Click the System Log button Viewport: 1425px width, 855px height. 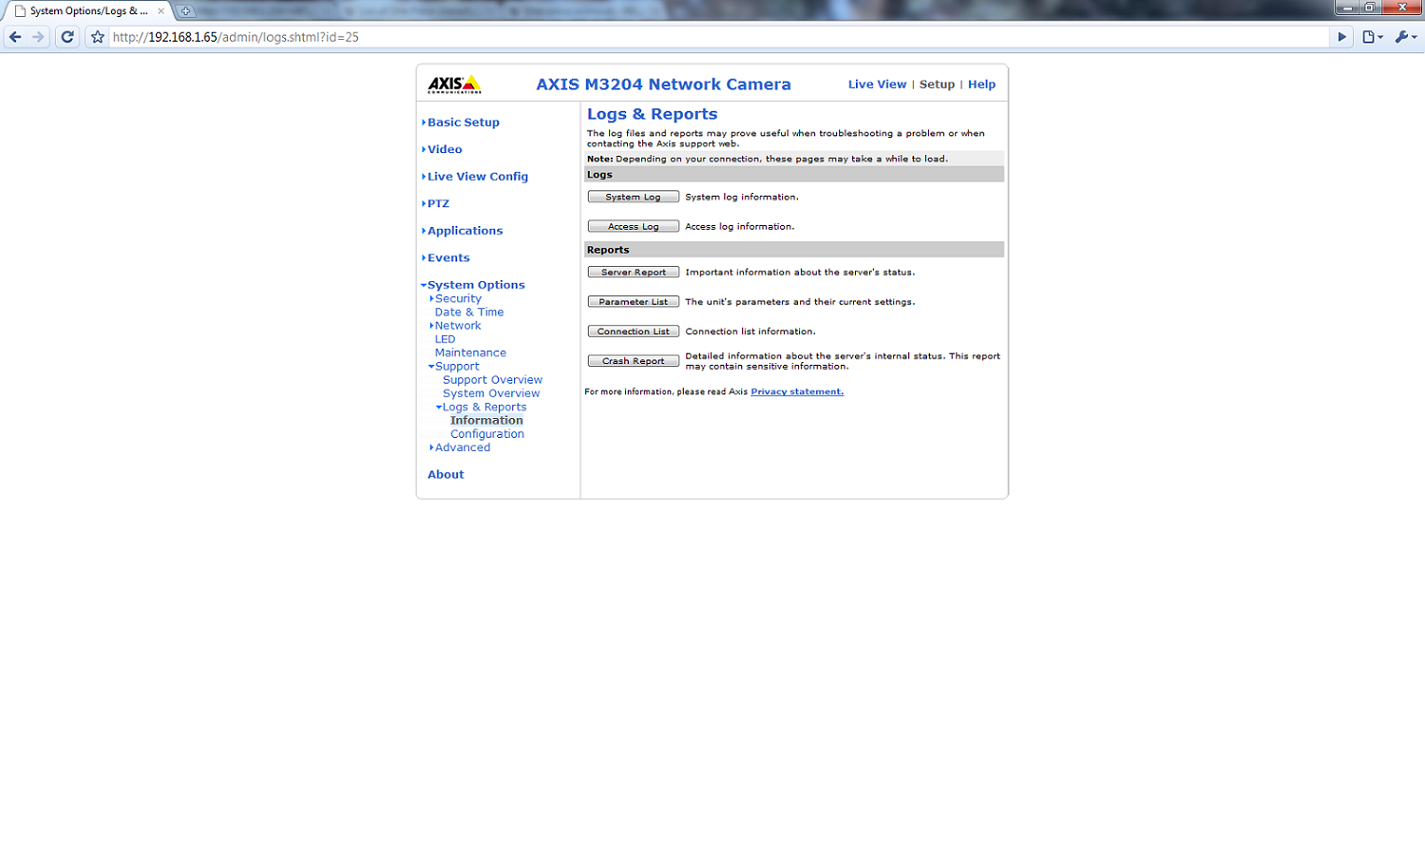632,196
